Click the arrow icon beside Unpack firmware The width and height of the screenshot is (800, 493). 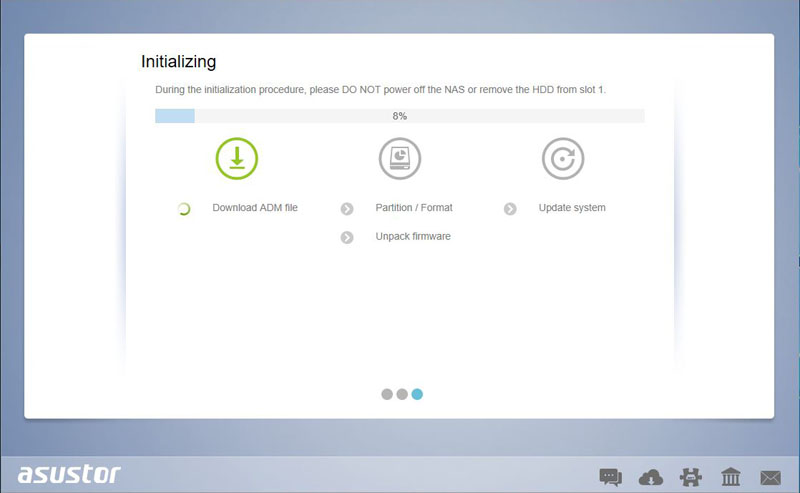347,237
